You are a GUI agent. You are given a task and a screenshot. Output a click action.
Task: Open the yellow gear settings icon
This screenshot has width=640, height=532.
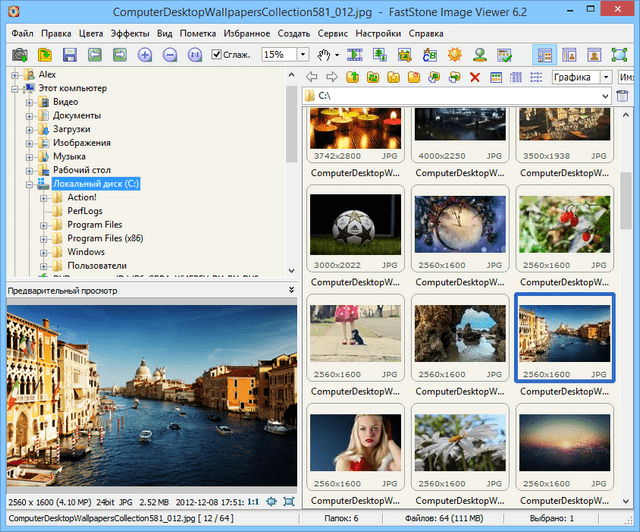point(454,54)
